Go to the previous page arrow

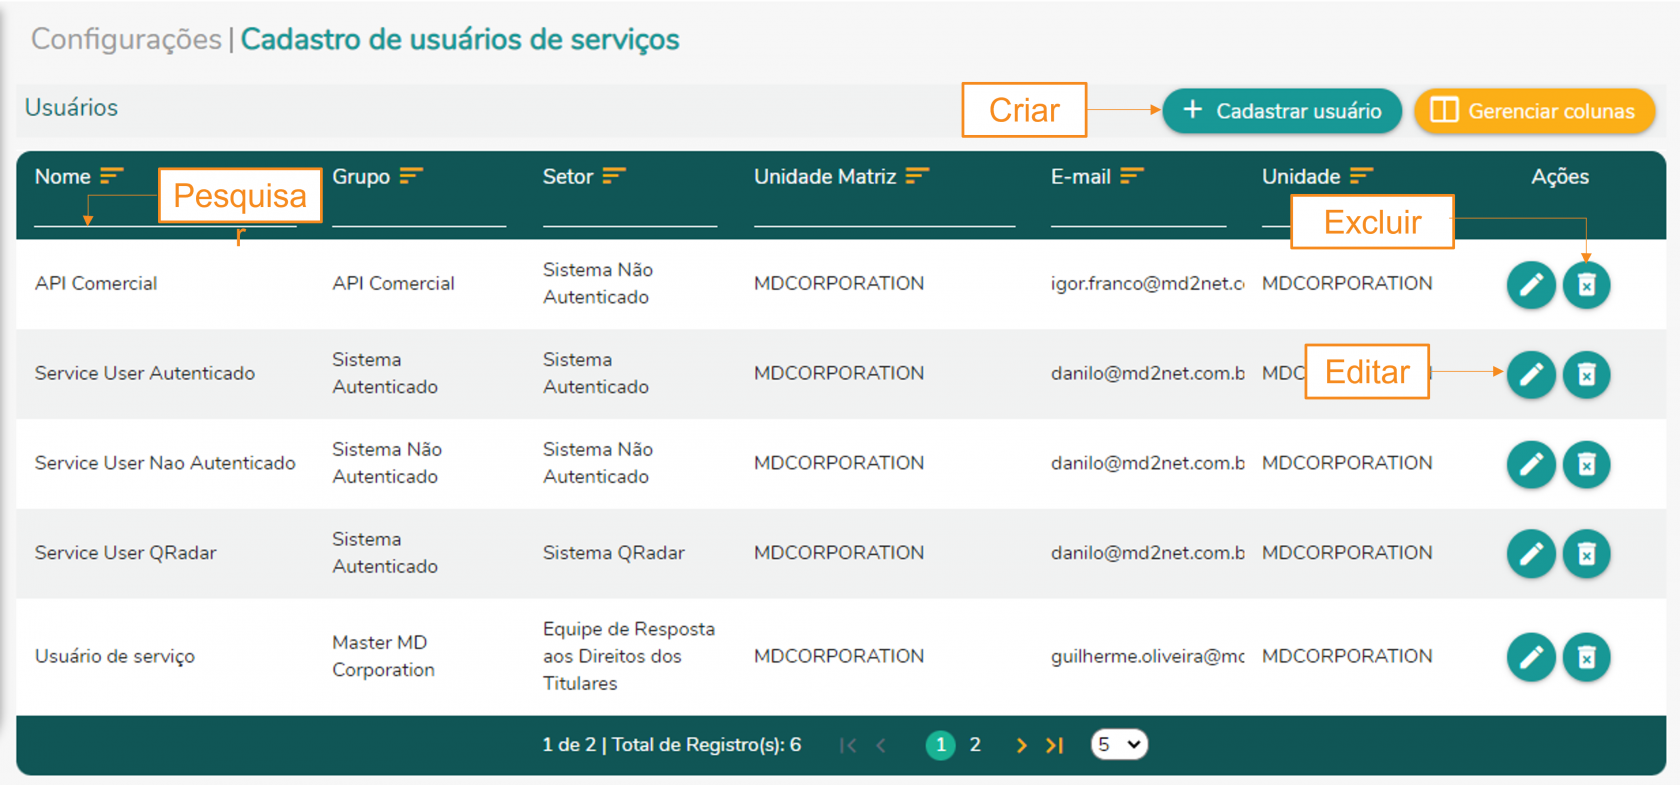click(x=881, y=745)
